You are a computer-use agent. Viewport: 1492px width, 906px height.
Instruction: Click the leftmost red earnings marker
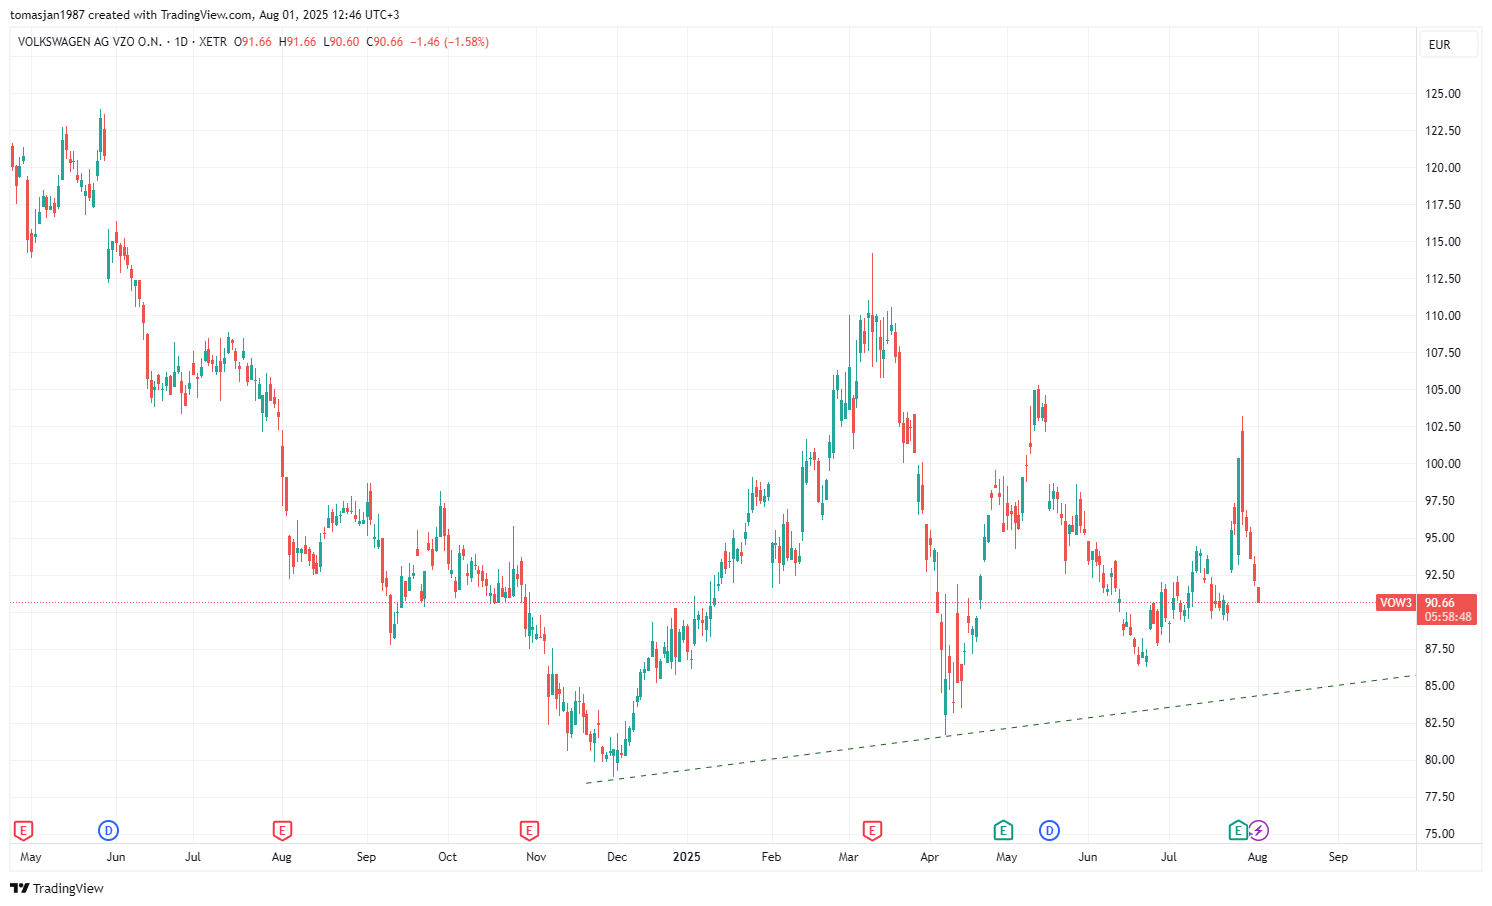pos(23,830)
